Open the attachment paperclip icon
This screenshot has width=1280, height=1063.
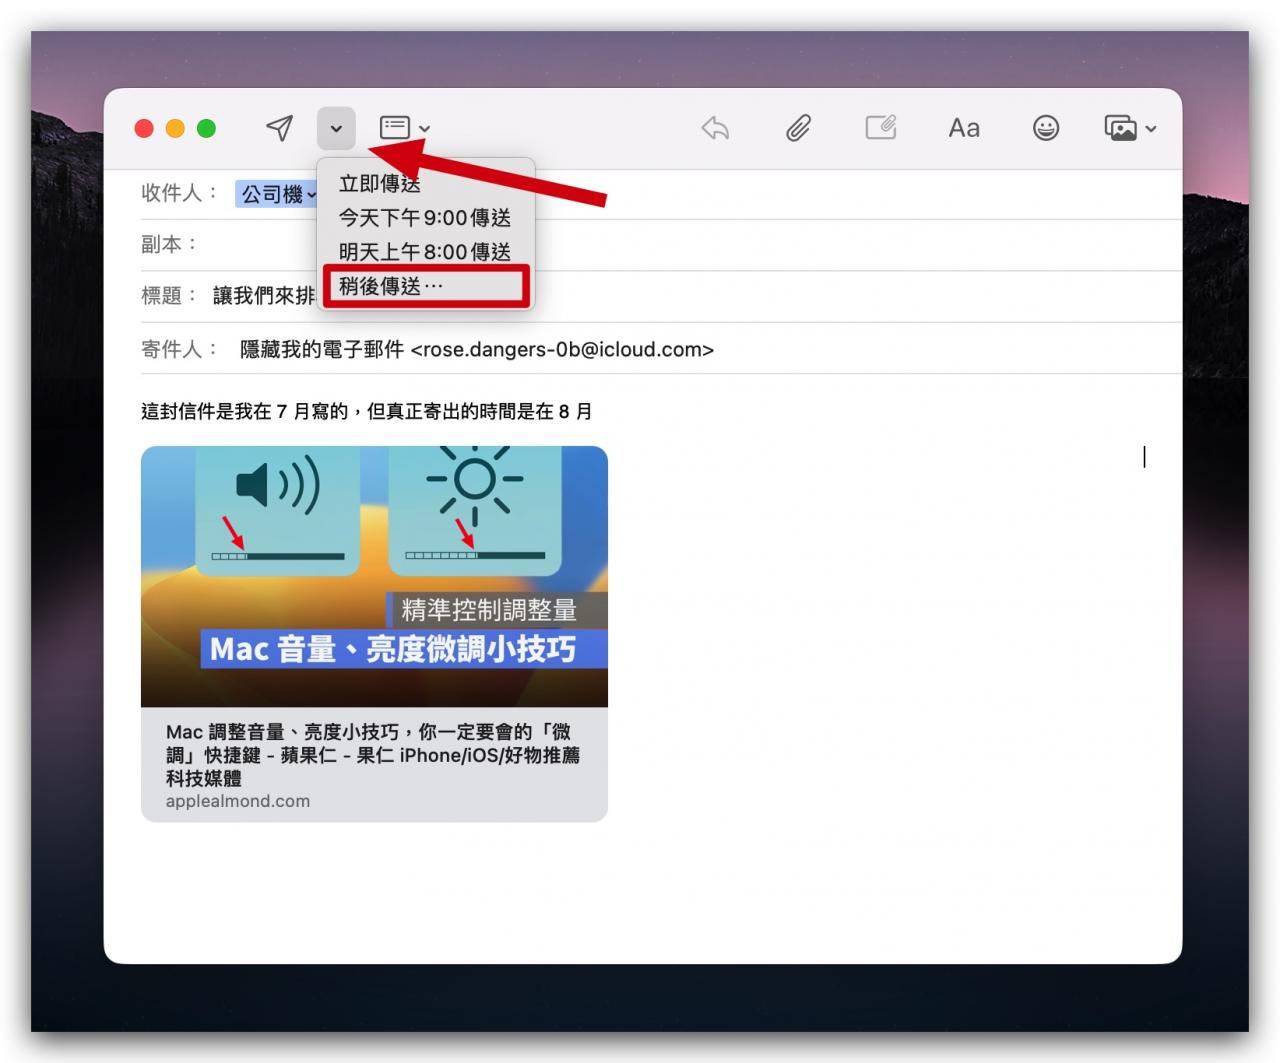tap(797, 128)
